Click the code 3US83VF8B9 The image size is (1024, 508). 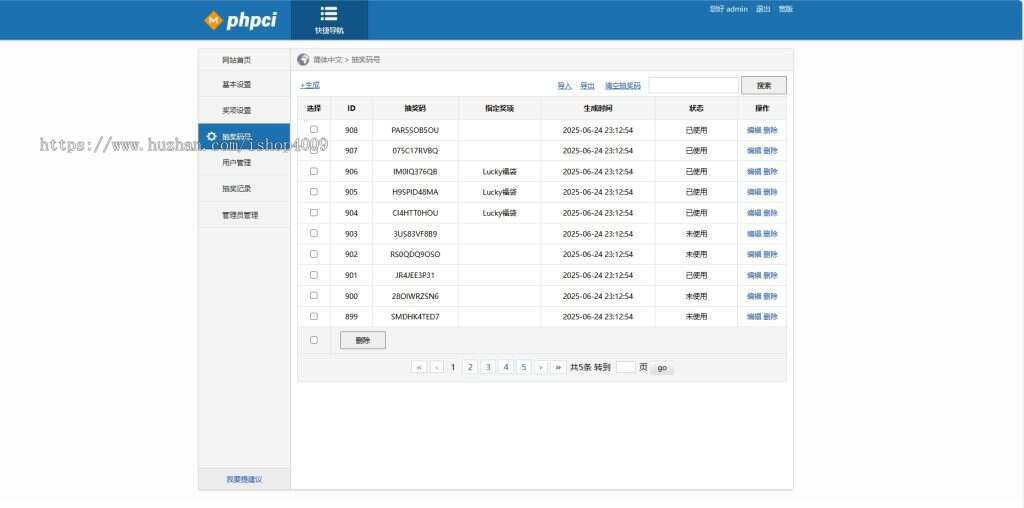click(x=415, y=234)
